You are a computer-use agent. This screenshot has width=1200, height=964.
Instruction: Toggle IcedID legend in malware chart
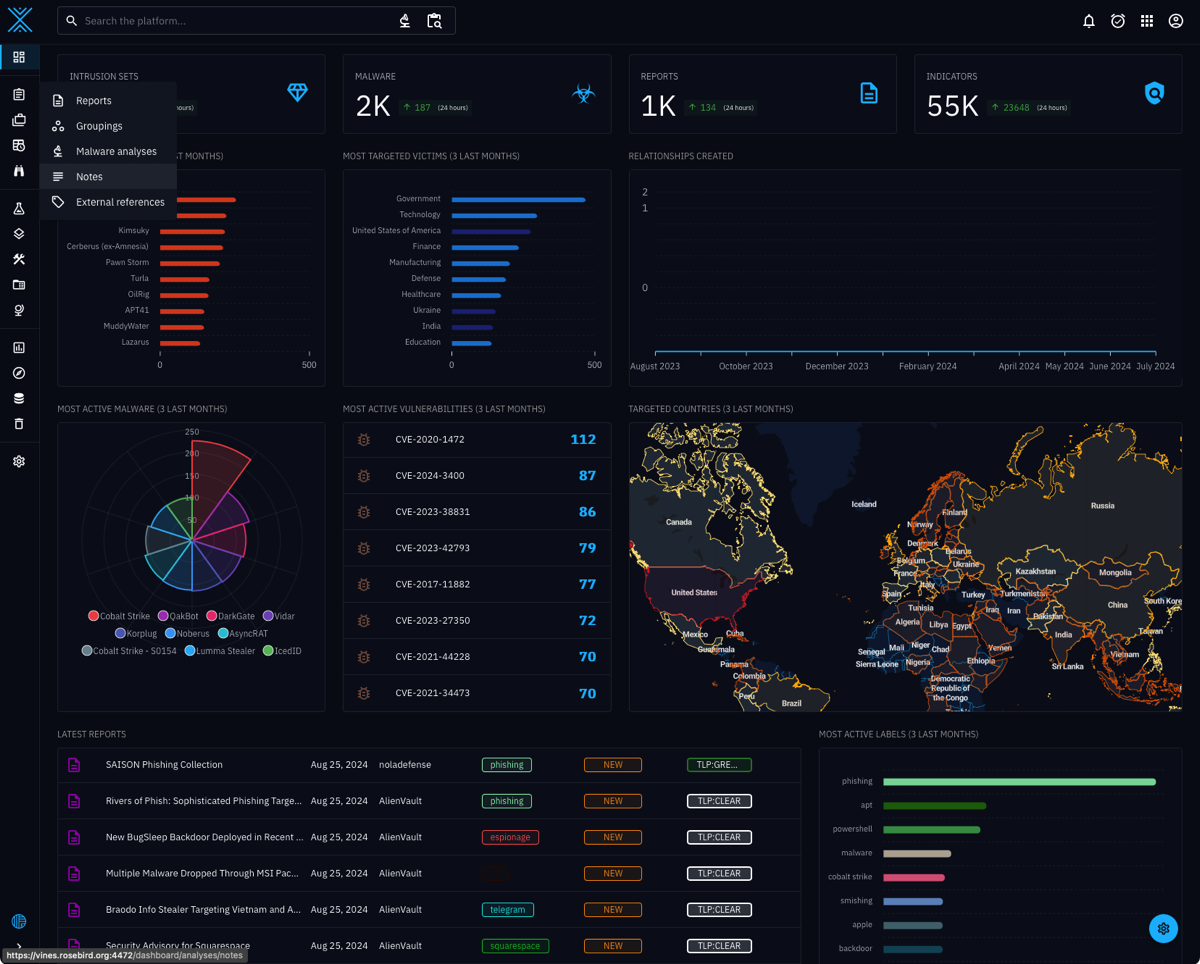tap(282, 651)
